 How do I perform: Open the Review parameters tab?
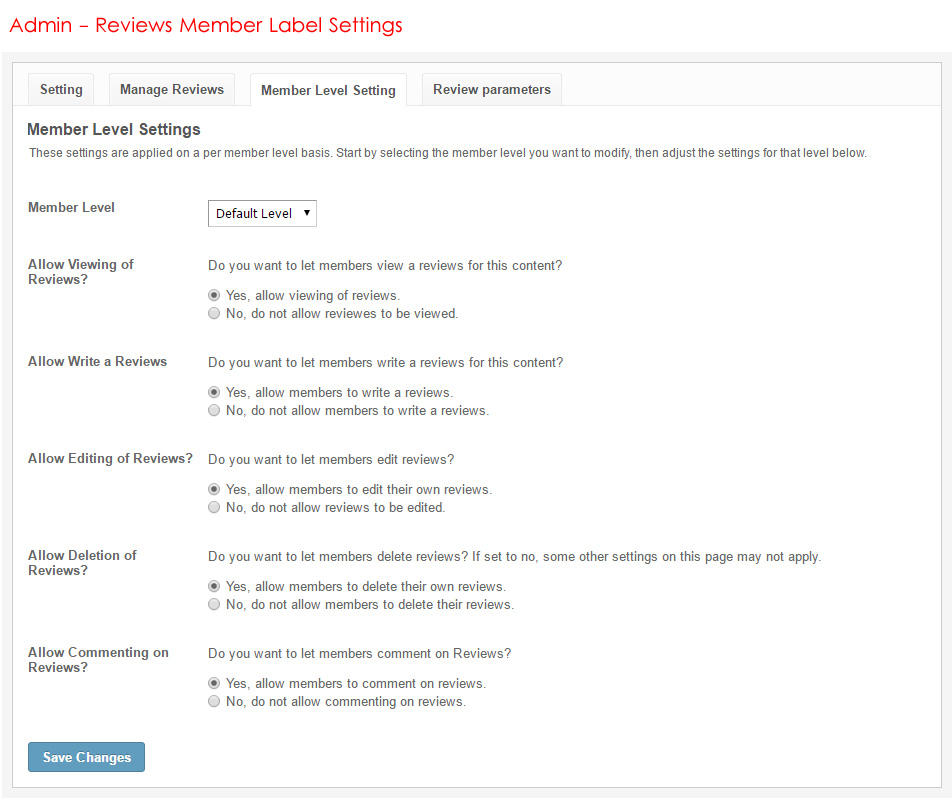pos(491,89)
